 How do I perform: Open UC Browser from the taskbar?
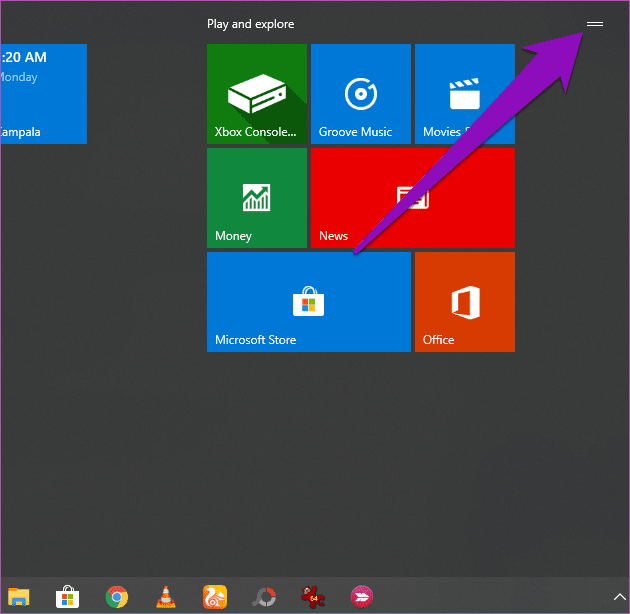pos(215,597)
